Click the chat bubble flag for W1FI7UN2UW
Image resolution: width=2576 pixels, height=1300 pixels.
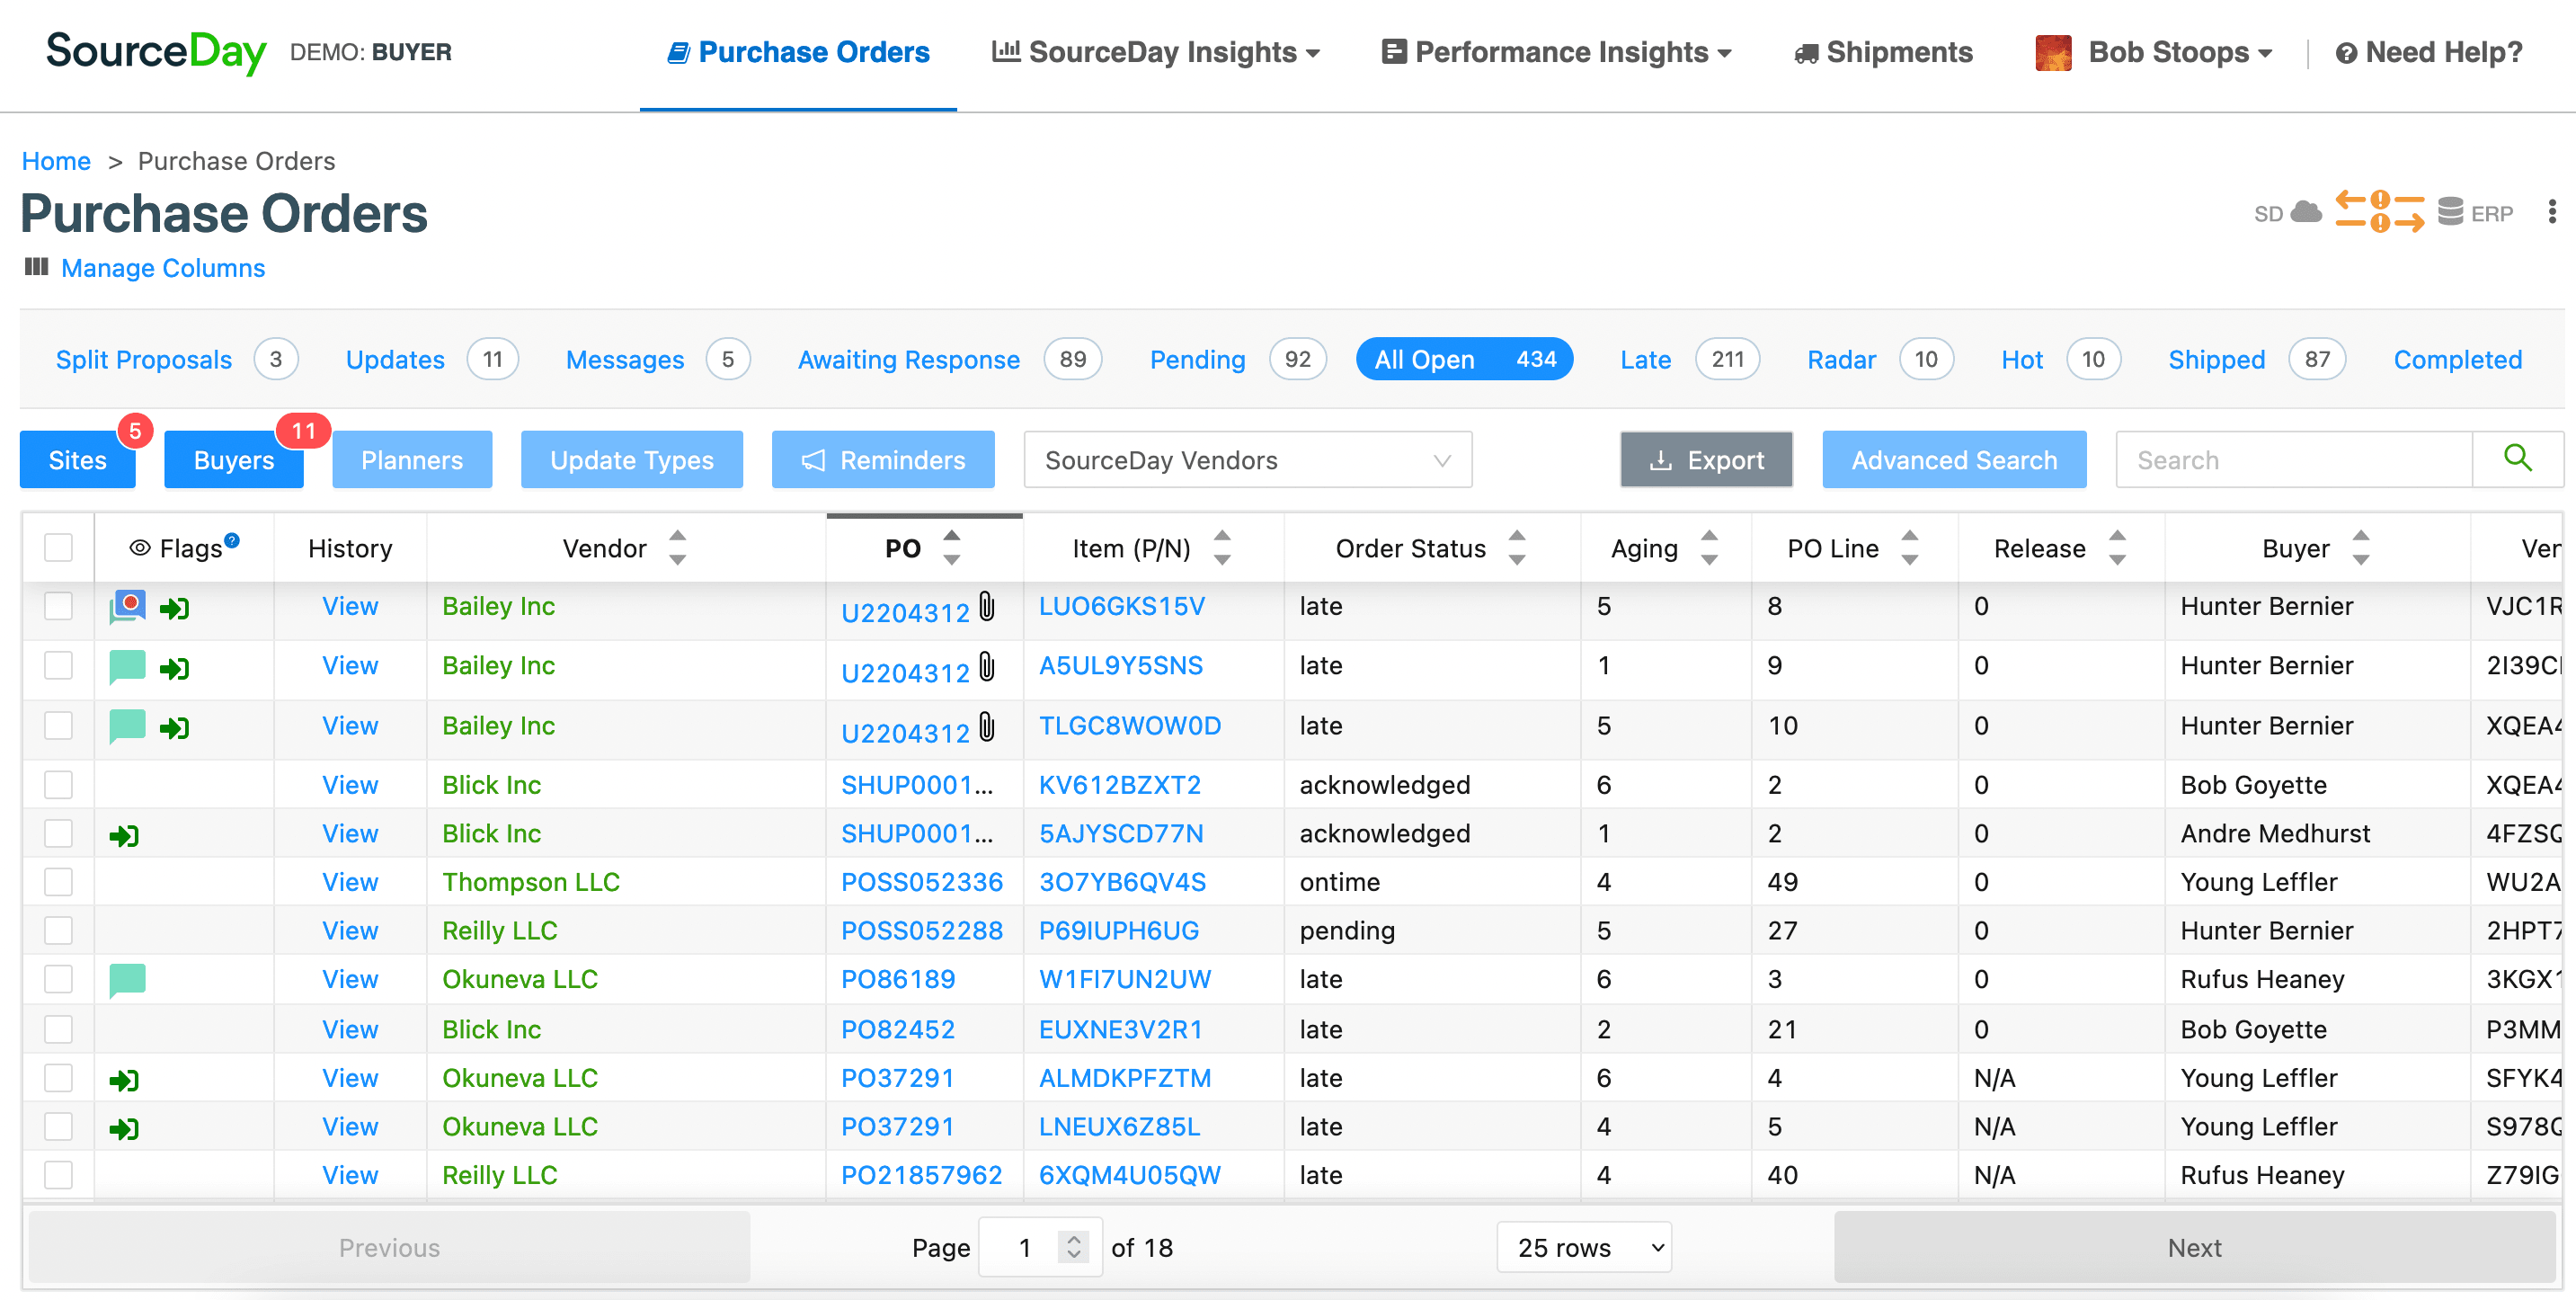128,980
